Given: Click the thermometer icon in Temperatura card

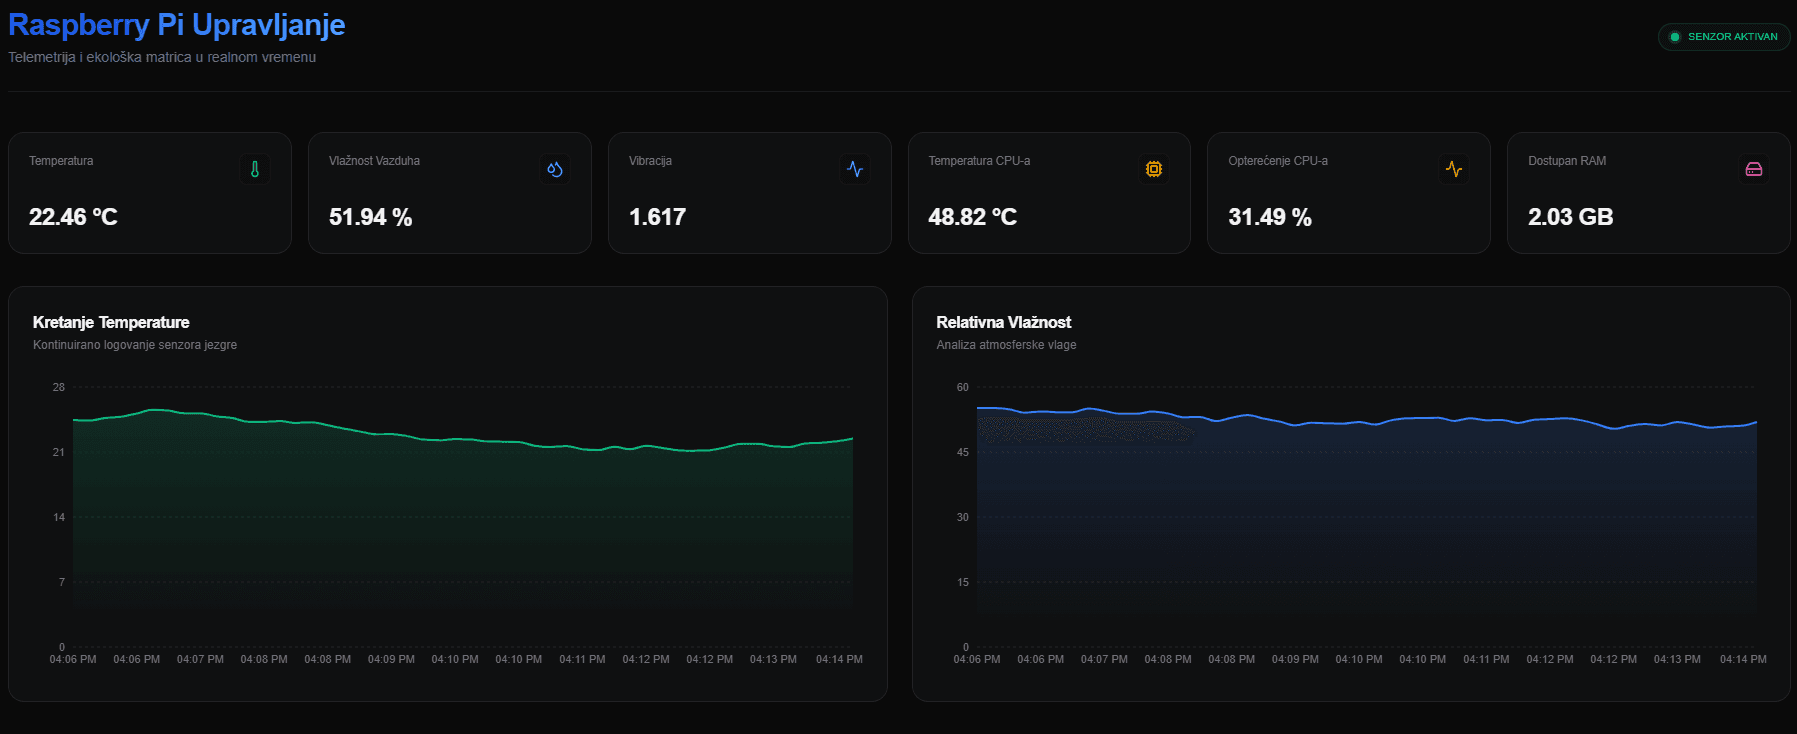Looking at the screenshot, I should 255,169.
